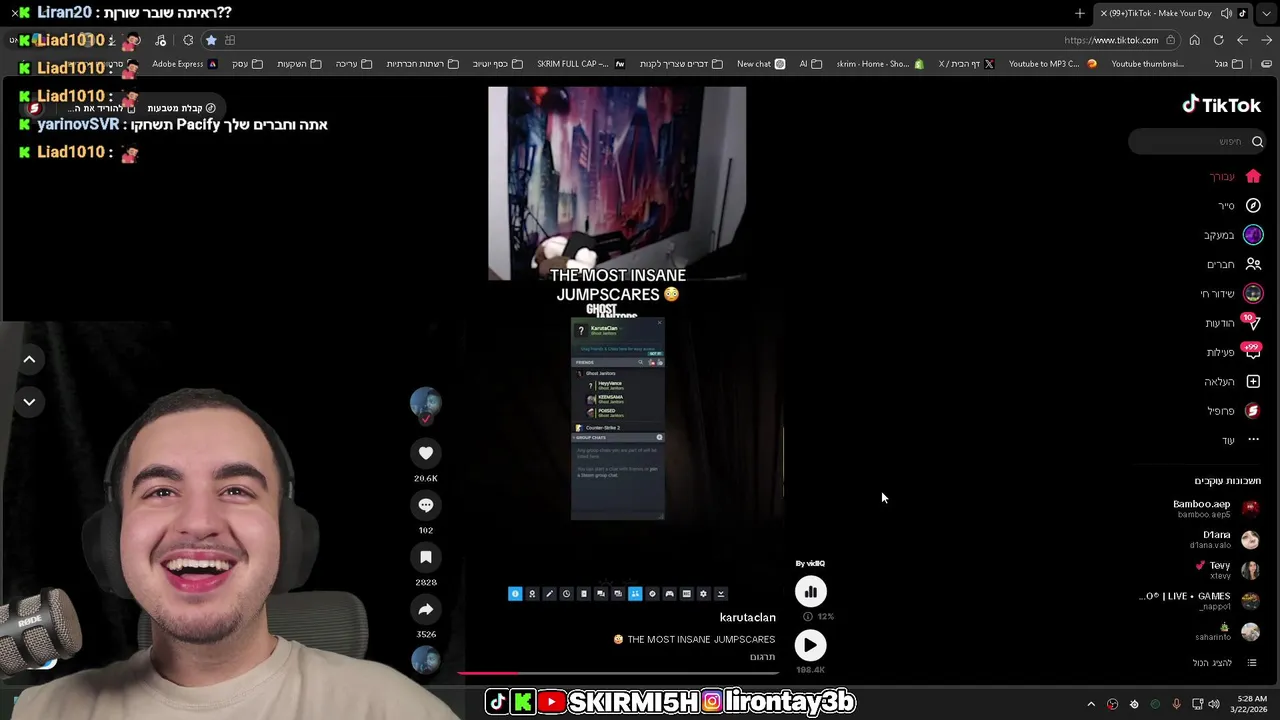The height and width of the screenshot is (720, 1280).
Task: Open the Youtube to MP3 C... bookmark
Action: click(1053, 64)
